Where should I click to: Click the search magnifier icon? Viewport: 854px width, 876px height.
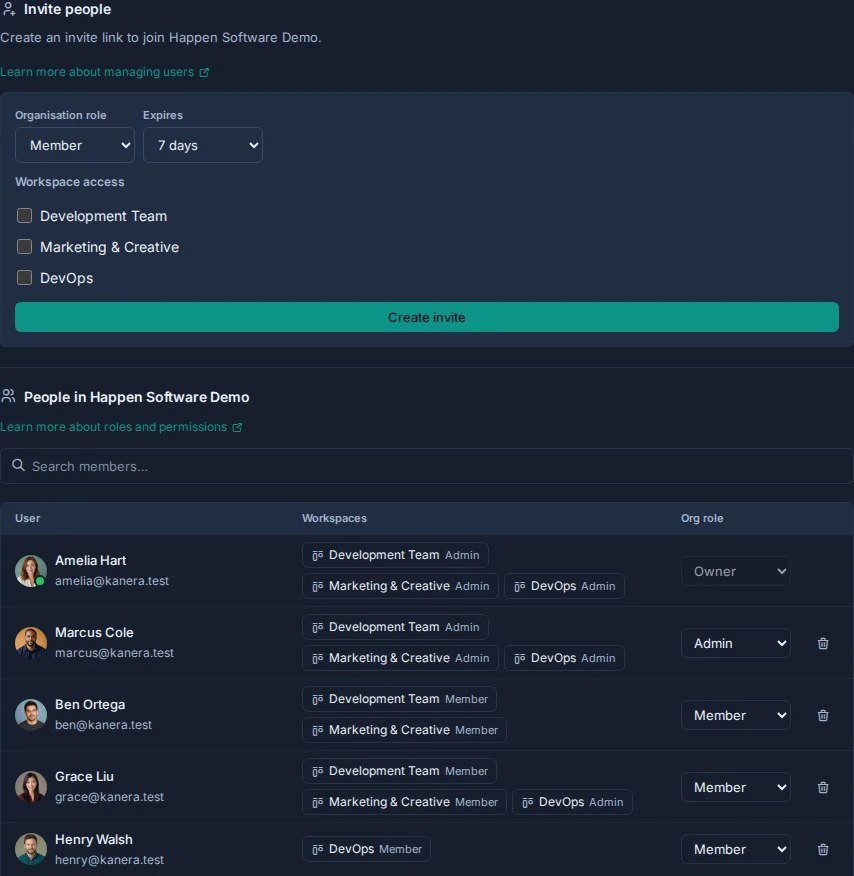[x=18, y=465]
